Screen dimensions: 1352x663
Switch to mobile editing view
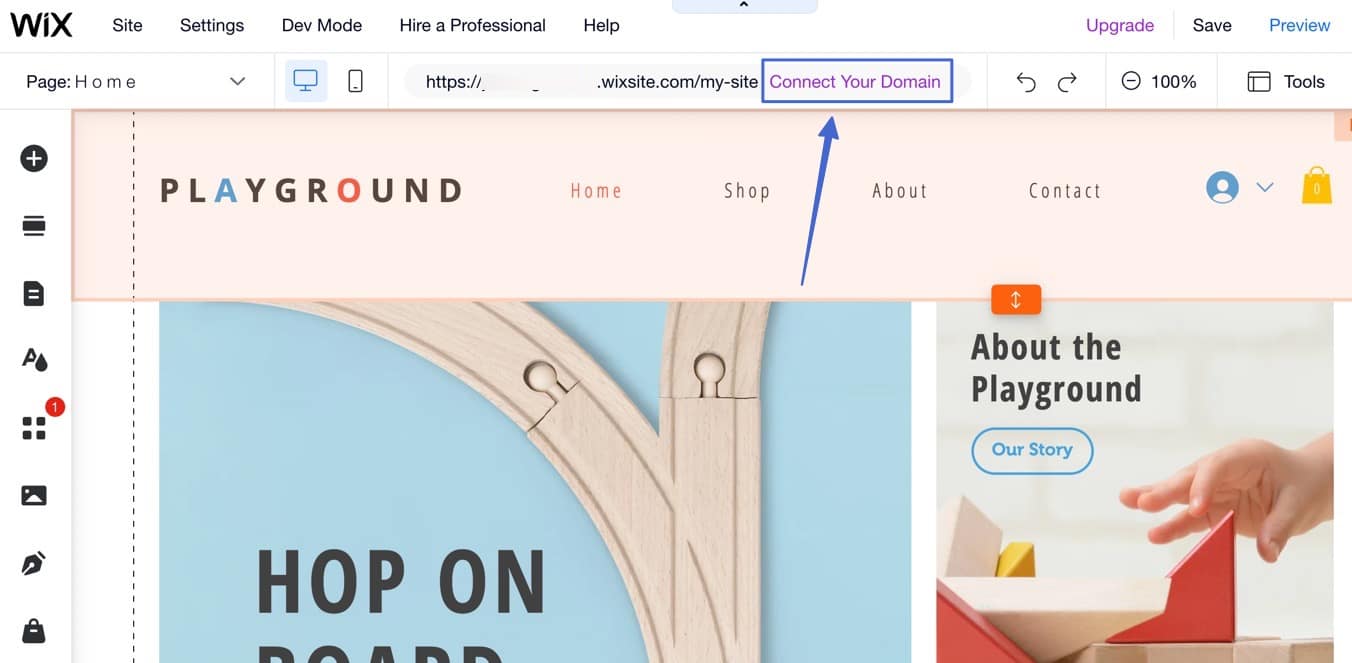pos(355,80)
